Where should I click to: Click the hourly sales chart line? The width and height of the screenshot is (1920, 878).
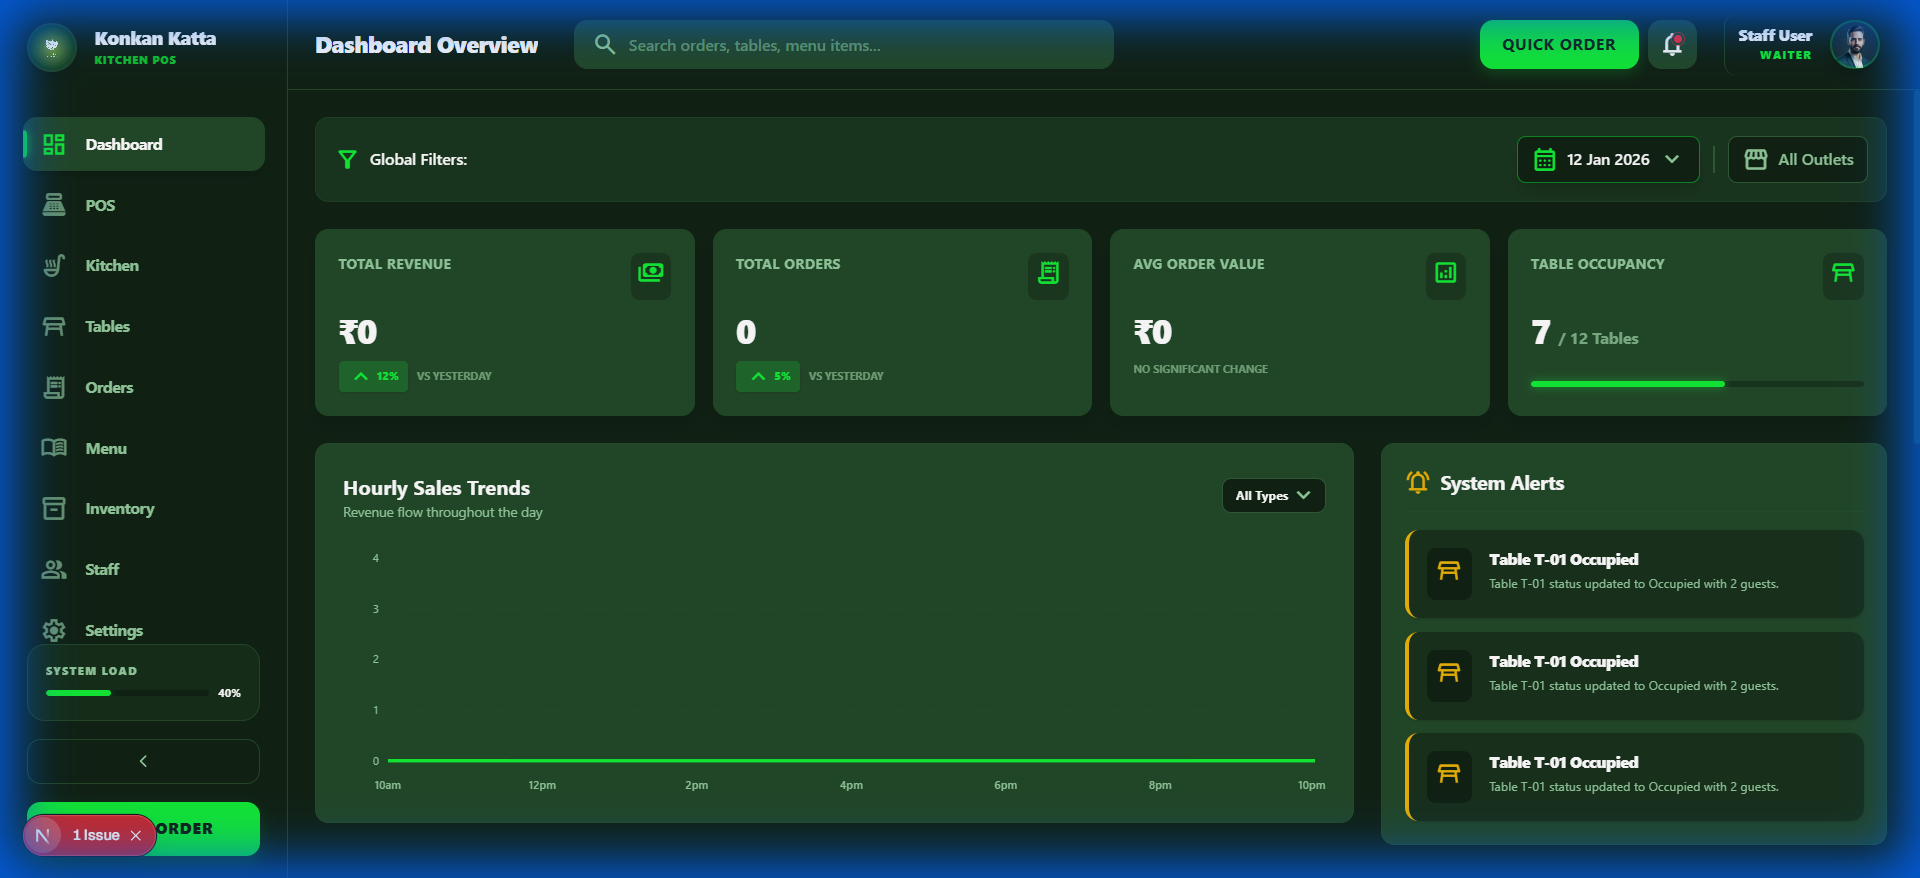[851, 761]
